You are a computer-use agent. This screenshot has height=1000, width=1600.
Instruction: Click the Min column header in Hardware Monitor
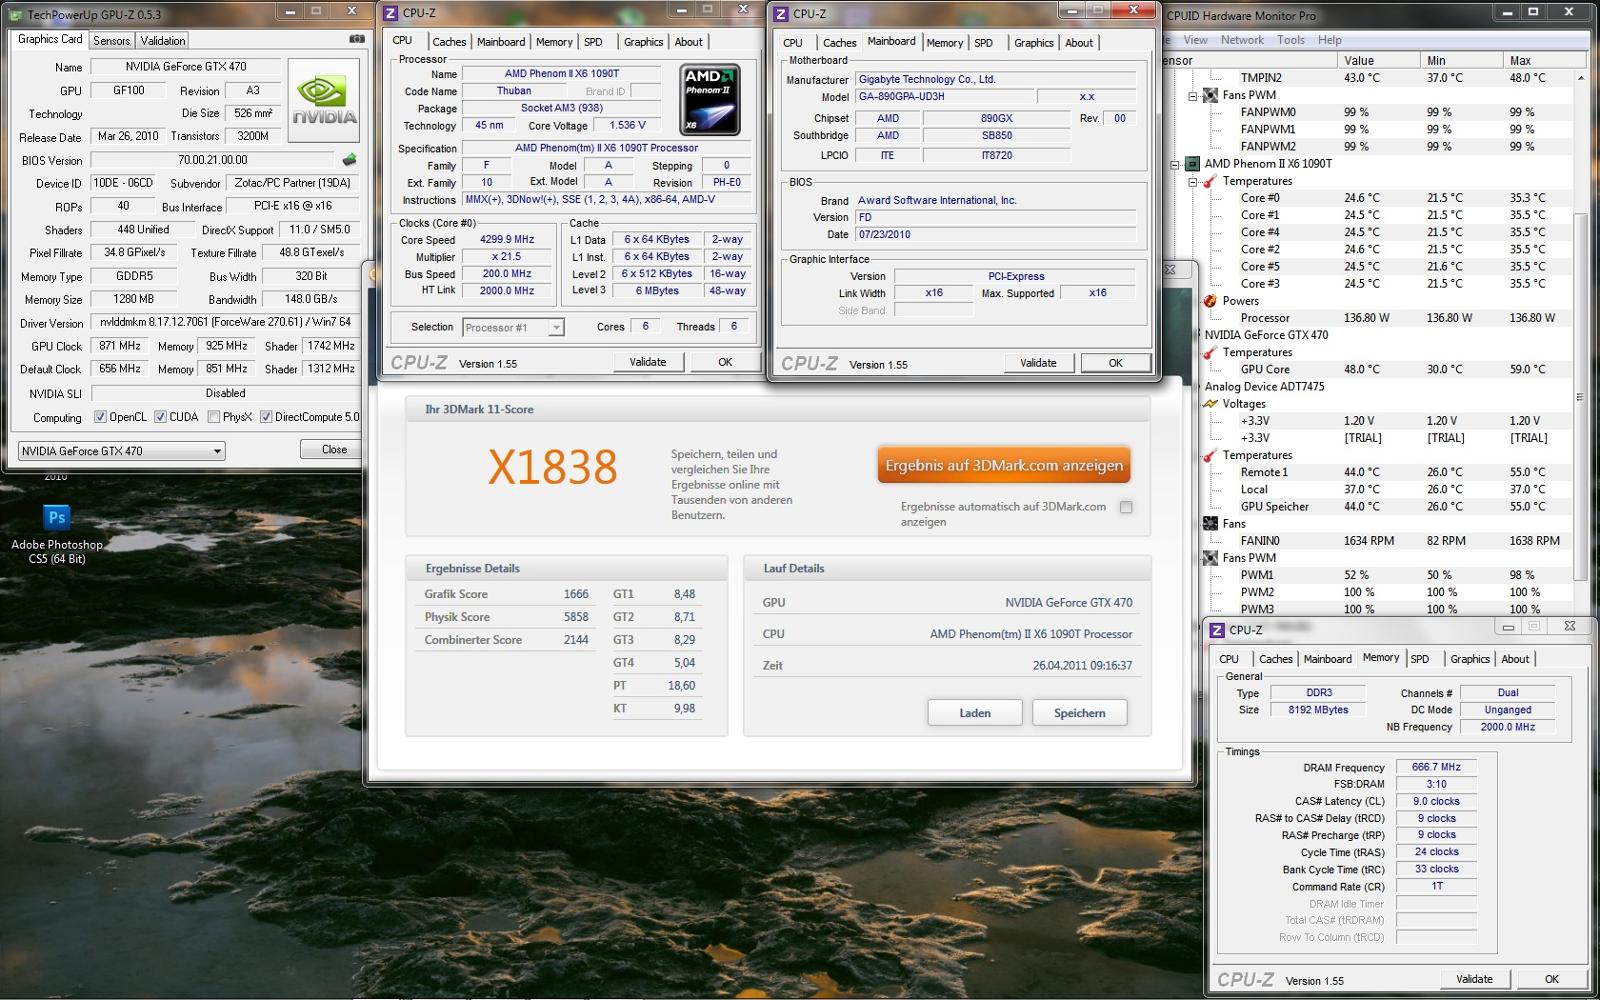tap(1461, 60)
